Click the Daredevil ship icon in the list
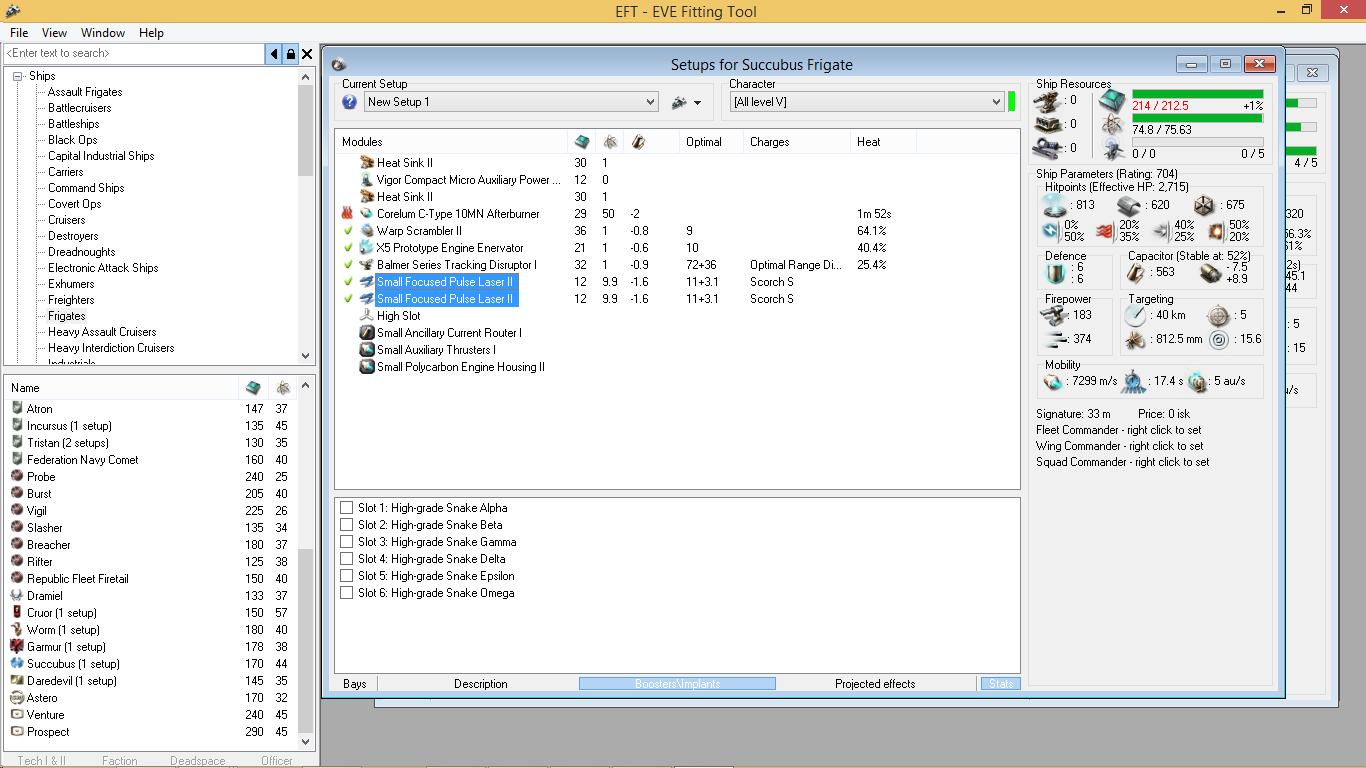This screenshot has height=768, width=1366. pyautogui.click(x=17, y=681)
